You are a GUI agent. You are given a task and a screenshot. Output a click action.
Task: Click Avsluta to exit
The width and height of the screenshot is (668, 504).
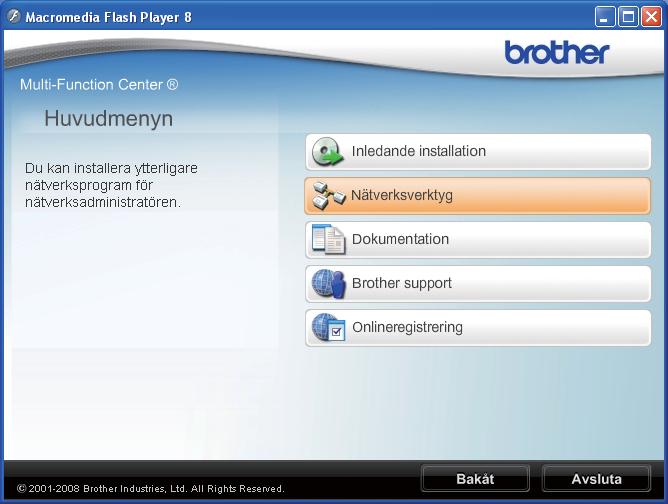pos(596,478)
